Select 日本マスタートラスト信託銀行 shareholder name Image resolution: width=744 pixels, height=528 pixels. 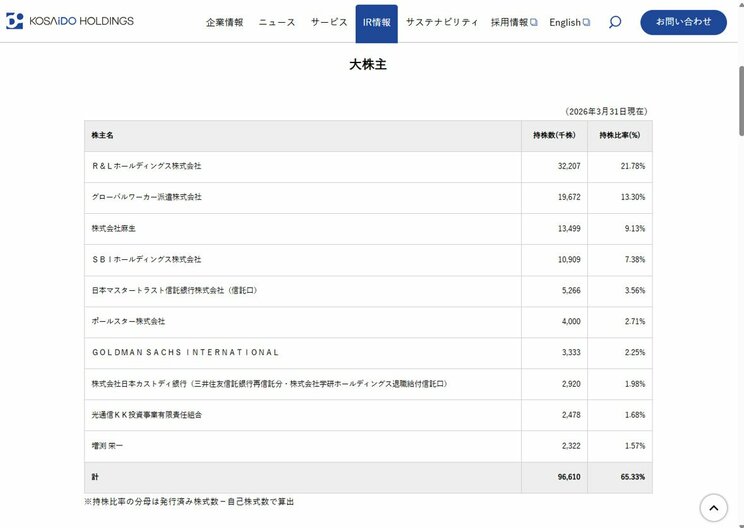pos(175,290)
